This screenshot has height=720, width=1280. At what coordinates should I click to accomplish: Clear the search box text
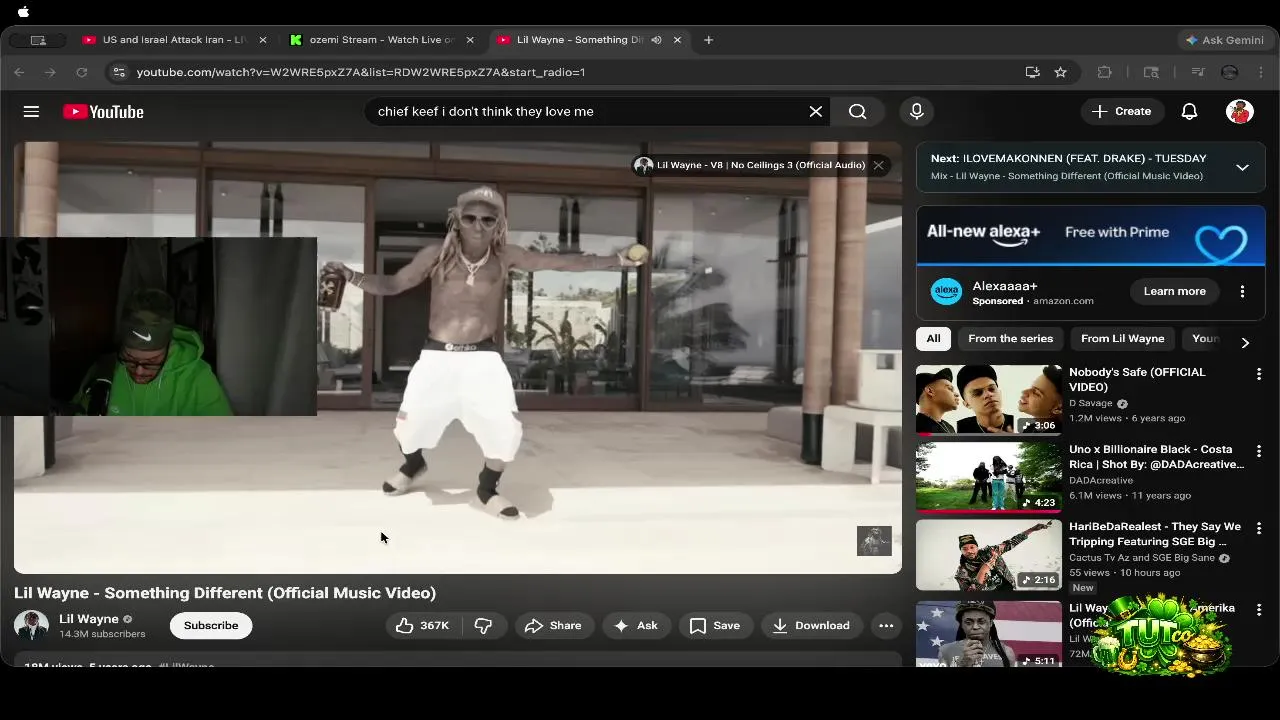[x=816, y=111]
